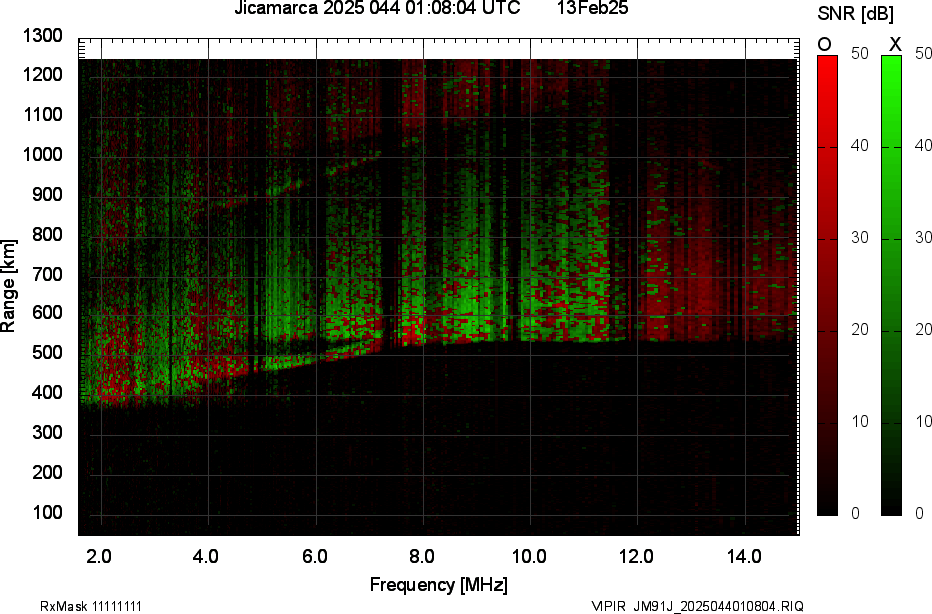Click the 700 range axis tick label

tap(46, 274)
